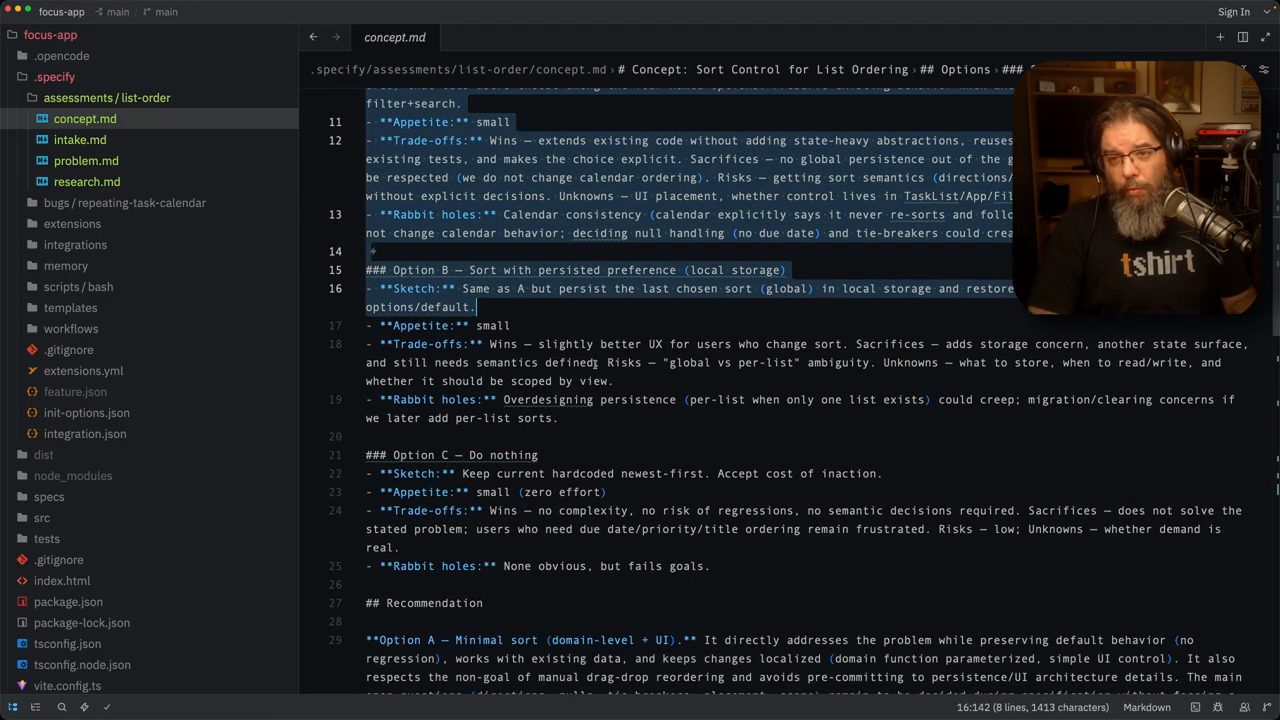Open vite.config.ts in the file tree
Image resolution: width=1280 pixels, height=720 pixels.
point(150,686)
